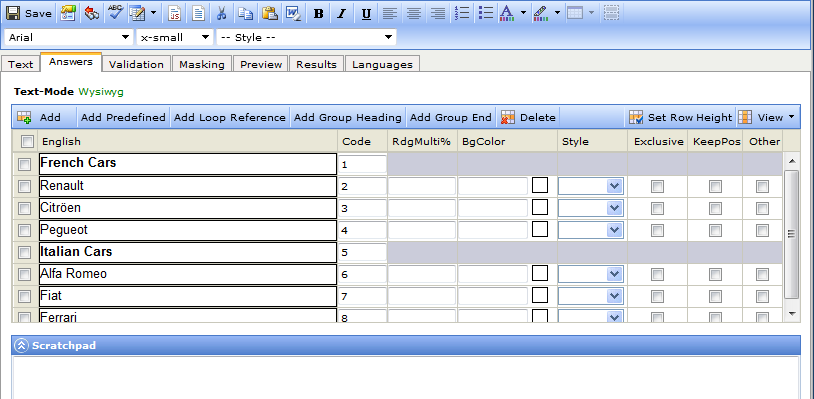Insert a numbered list
Screen dimensions: 814x399
pyautogui.click(x=462, y=13)
